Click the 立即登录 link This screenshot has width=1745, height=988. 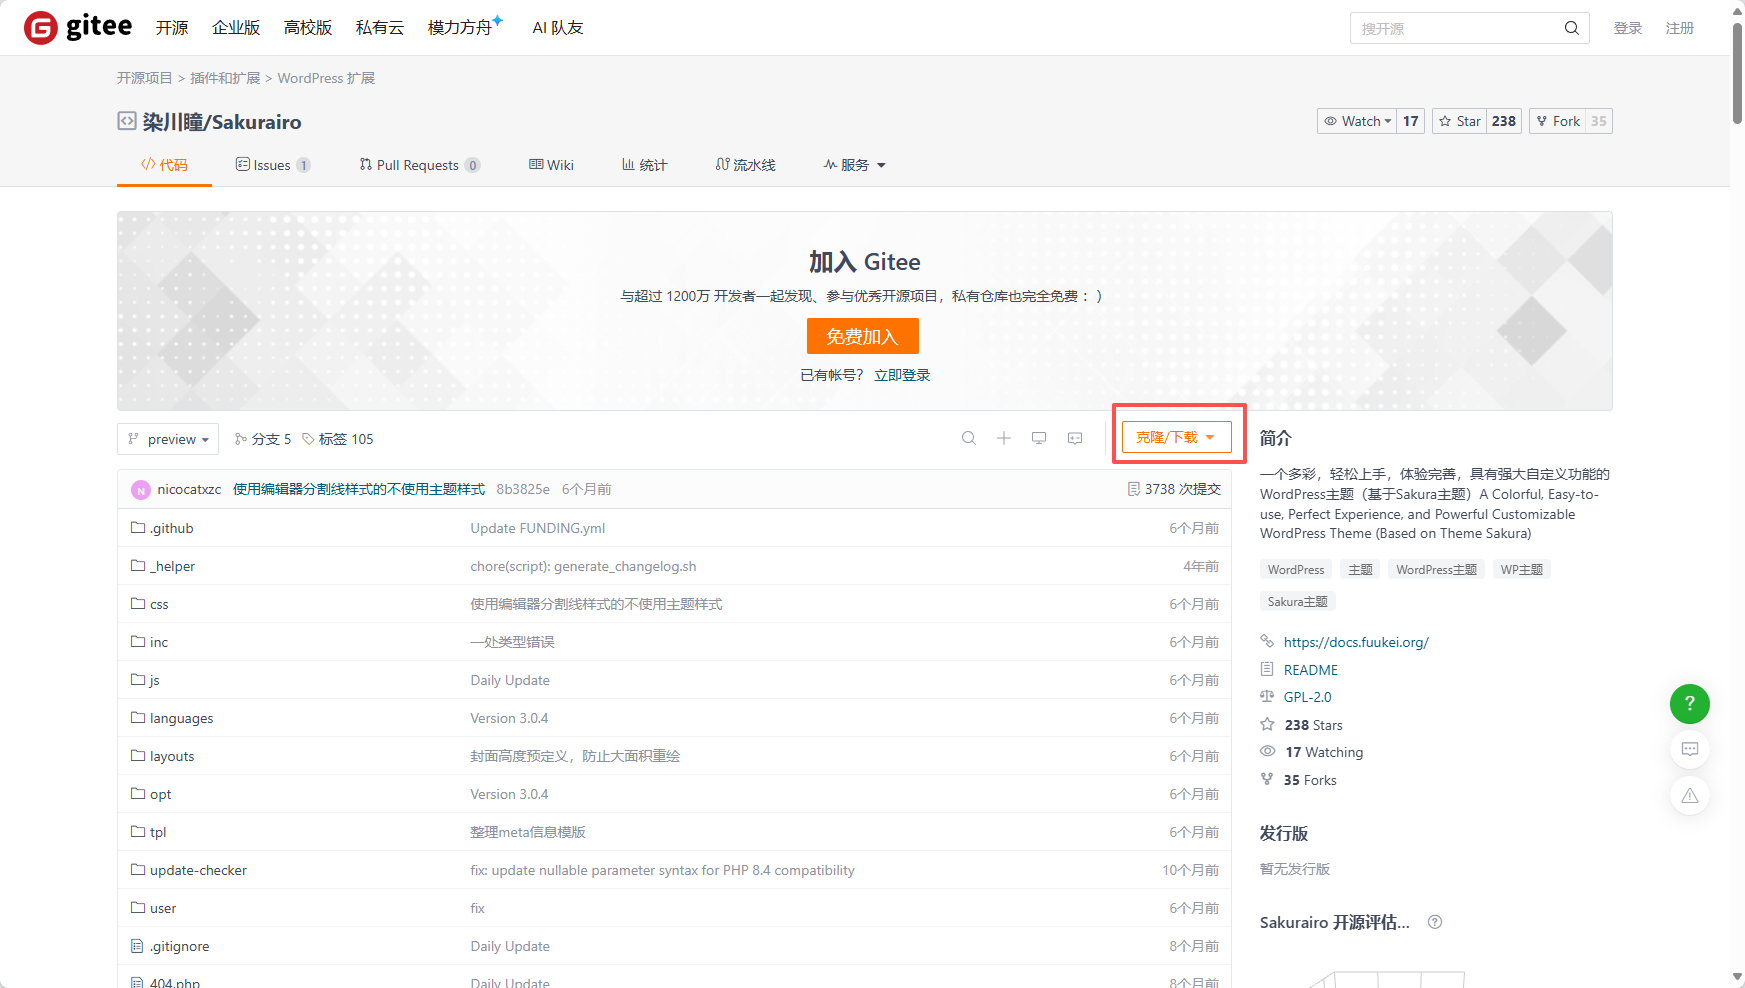(x=902, y=375)
